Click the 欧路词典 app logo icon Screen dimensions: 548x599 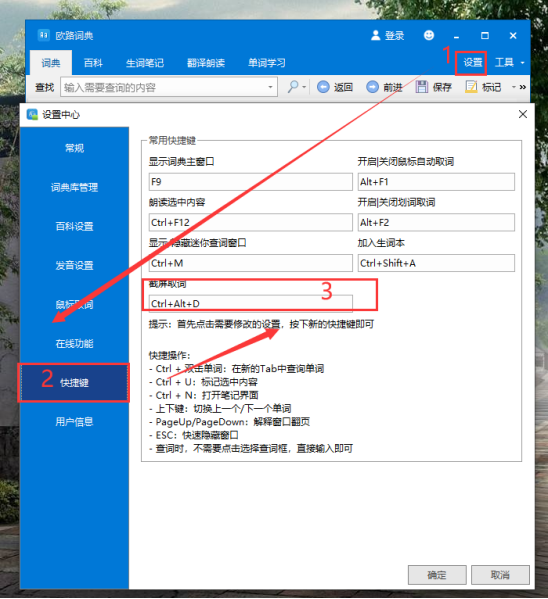pyautogui.click(x=44, y=36)
